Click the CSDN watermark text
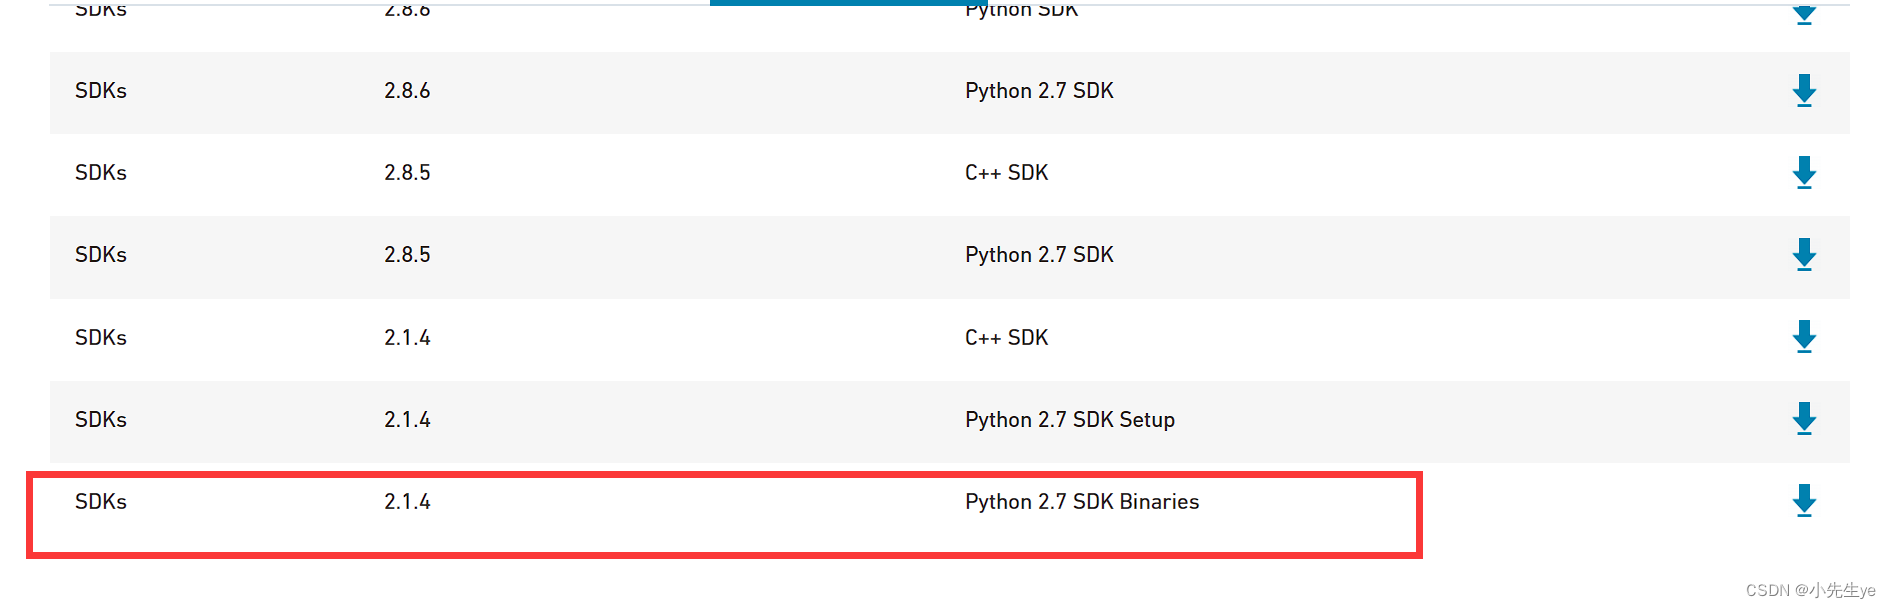The width and height of the screenshot is (1891, 609). pos(1810,590)
